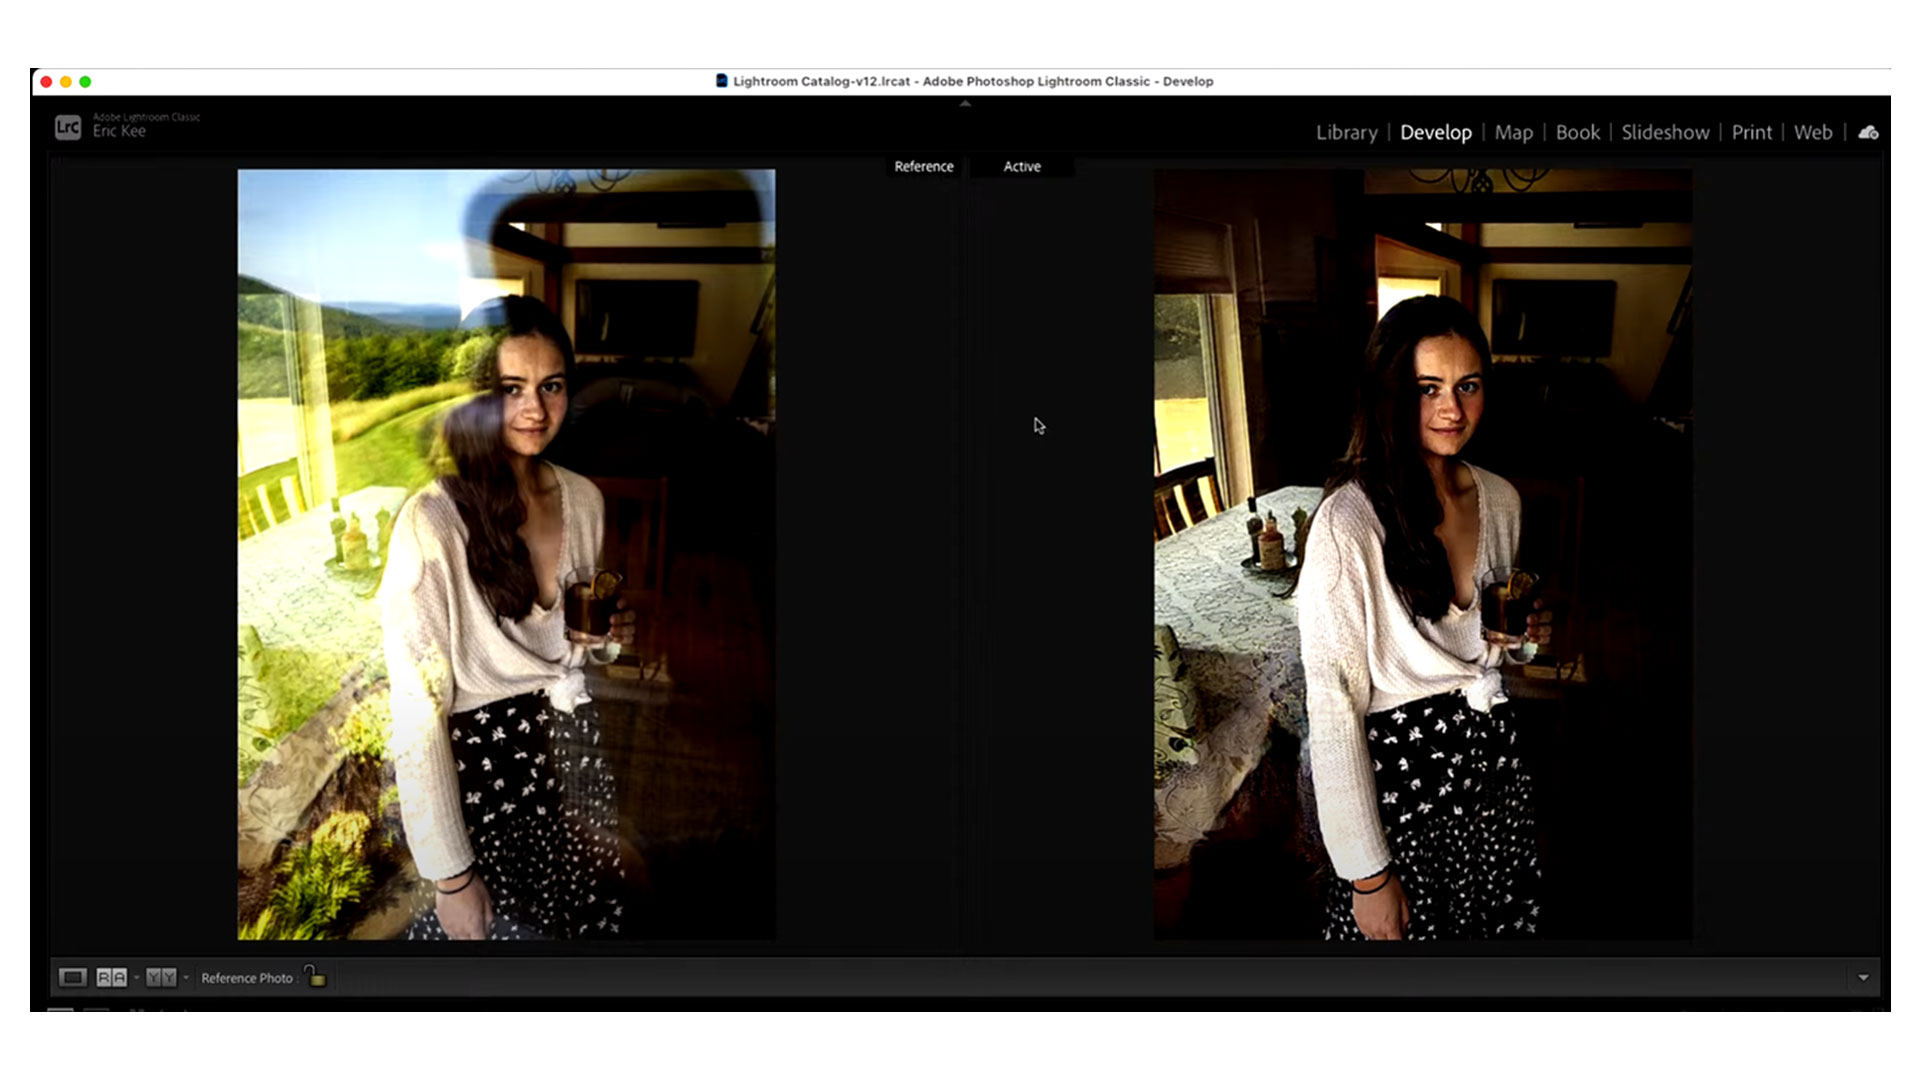Toggle the Reference Photo lock icon
The image size is (1920, 1080).
click(315, 976)
